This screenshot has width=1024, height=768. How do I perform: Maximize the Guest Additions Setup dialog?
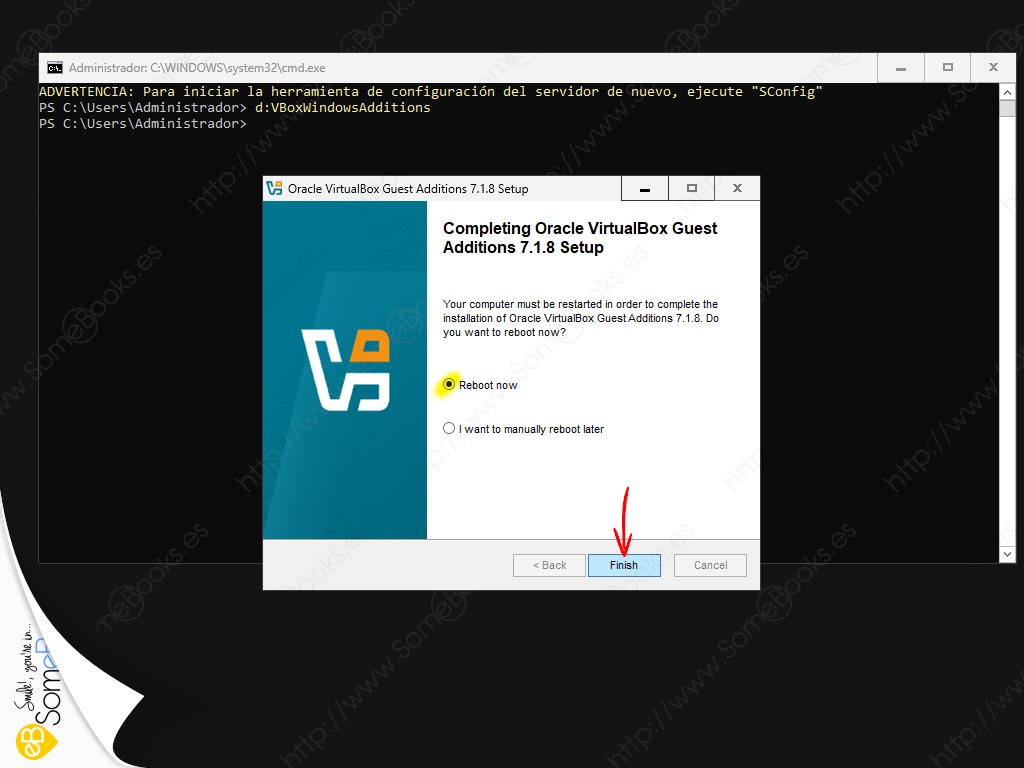pos(691,188)
